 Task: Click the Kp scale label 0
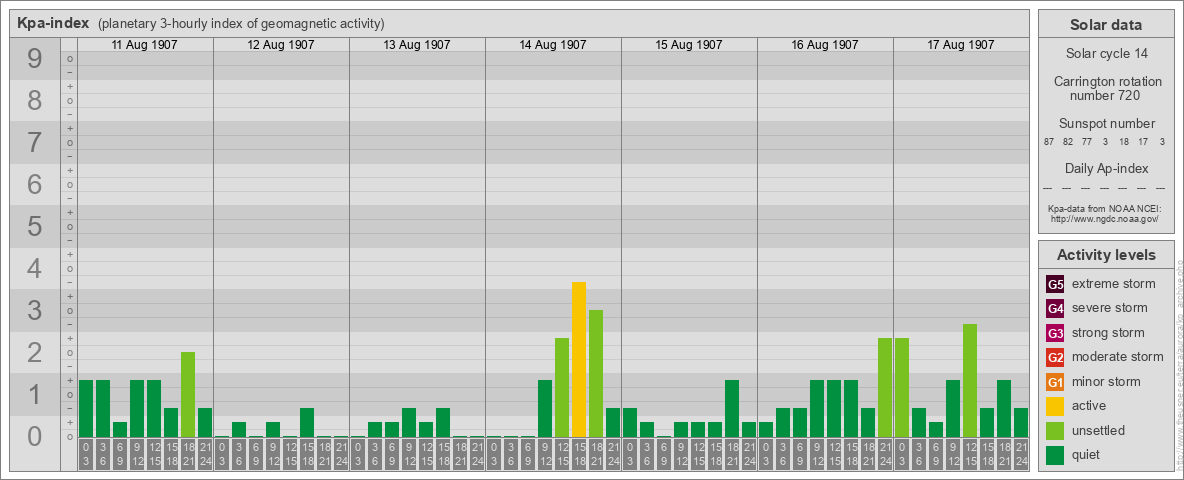coord(35,436)
